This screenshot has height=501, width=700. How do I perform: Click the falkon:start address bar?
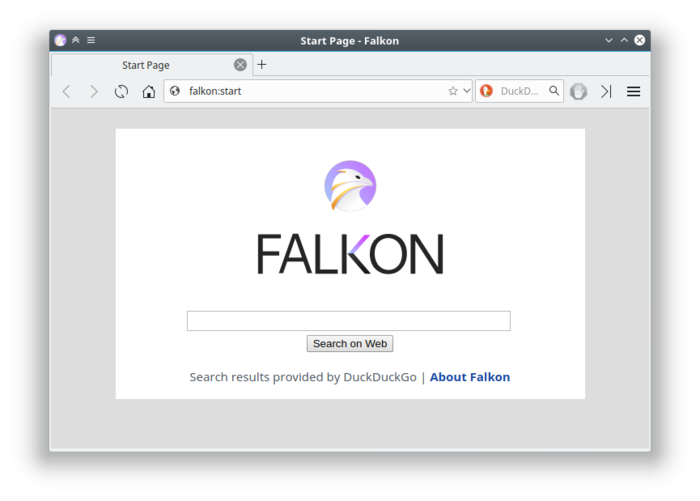[x=317, y=91]
